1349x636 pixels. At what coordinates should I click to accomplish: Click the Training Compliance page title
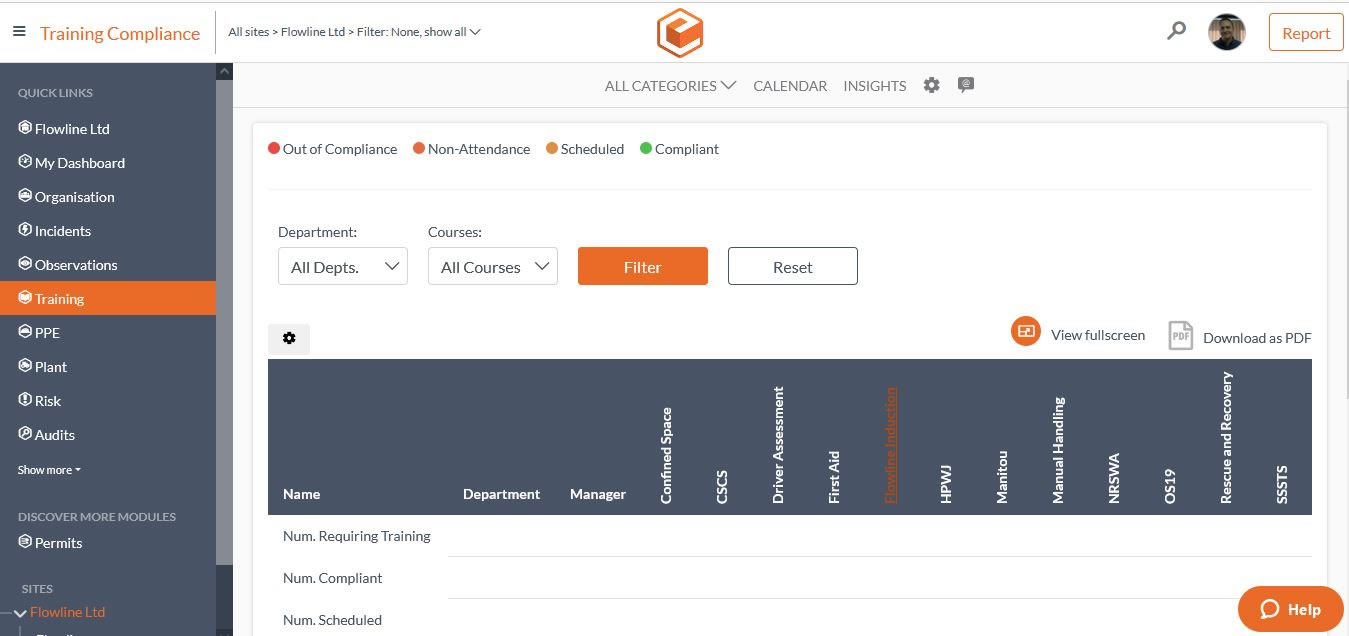tap(120, 33)
